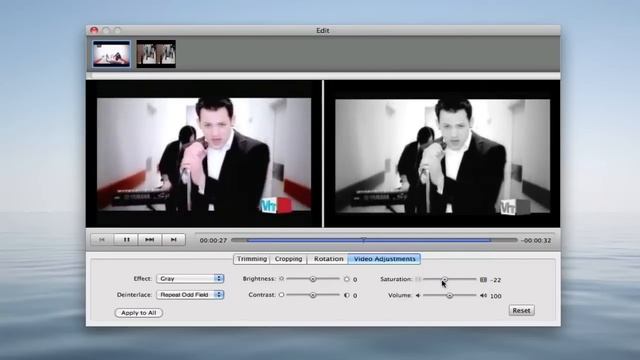Click Apply to All button
The height and width of the screenshot is (360, 640).
(x=139, y=313)
